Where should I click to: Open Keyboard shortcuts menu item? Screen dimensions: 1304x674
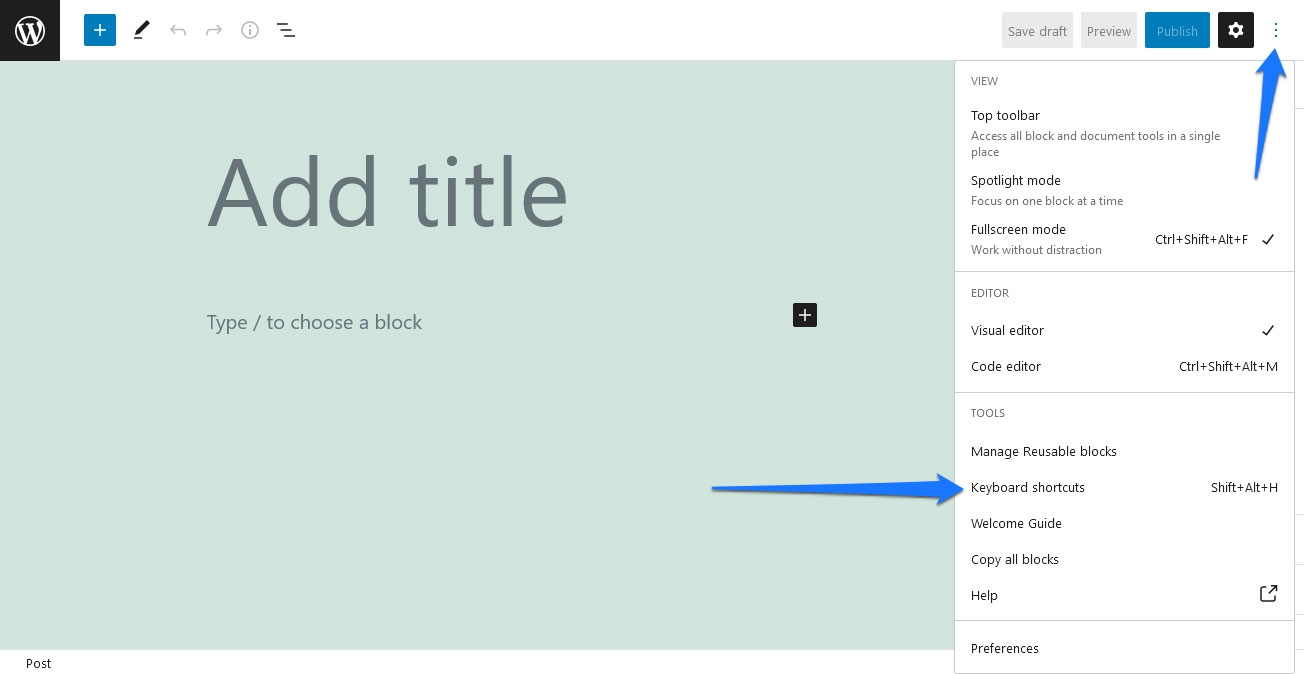pyautogui.click(x=1124, y=487)
